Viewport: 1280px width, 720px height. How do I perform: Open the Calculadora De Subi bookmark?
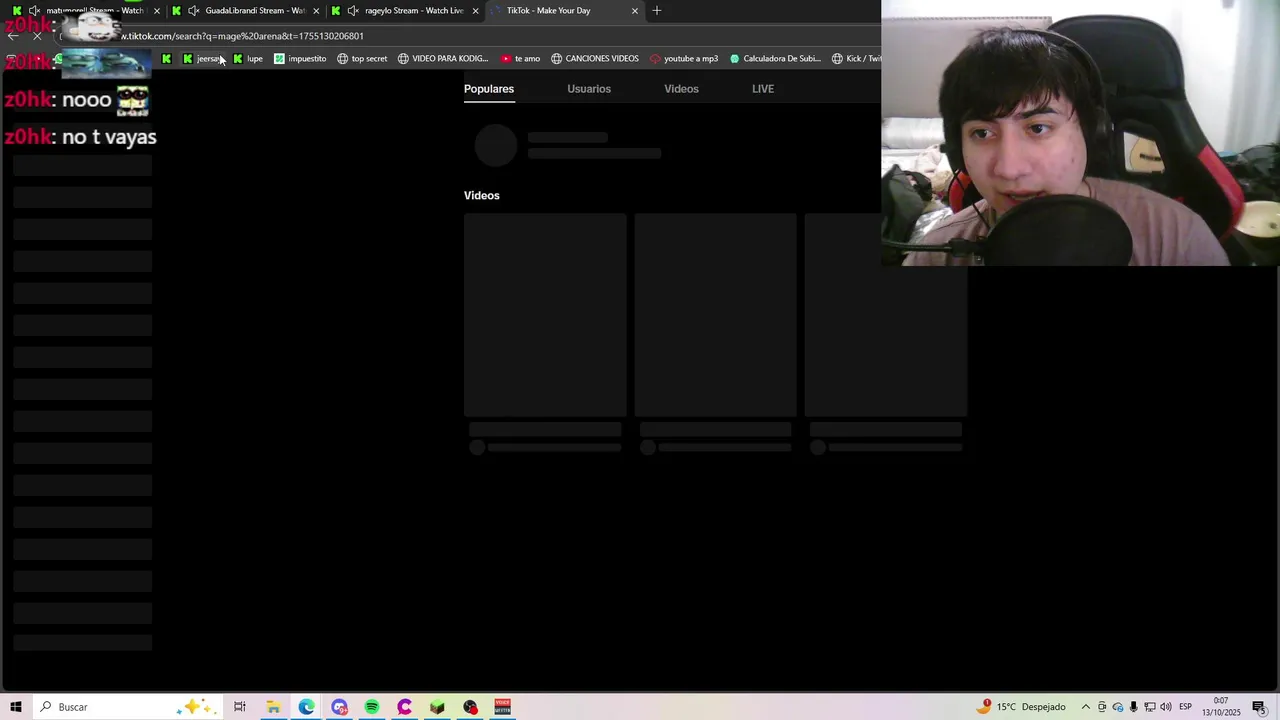pyautogui.click(x=775, y=58)
